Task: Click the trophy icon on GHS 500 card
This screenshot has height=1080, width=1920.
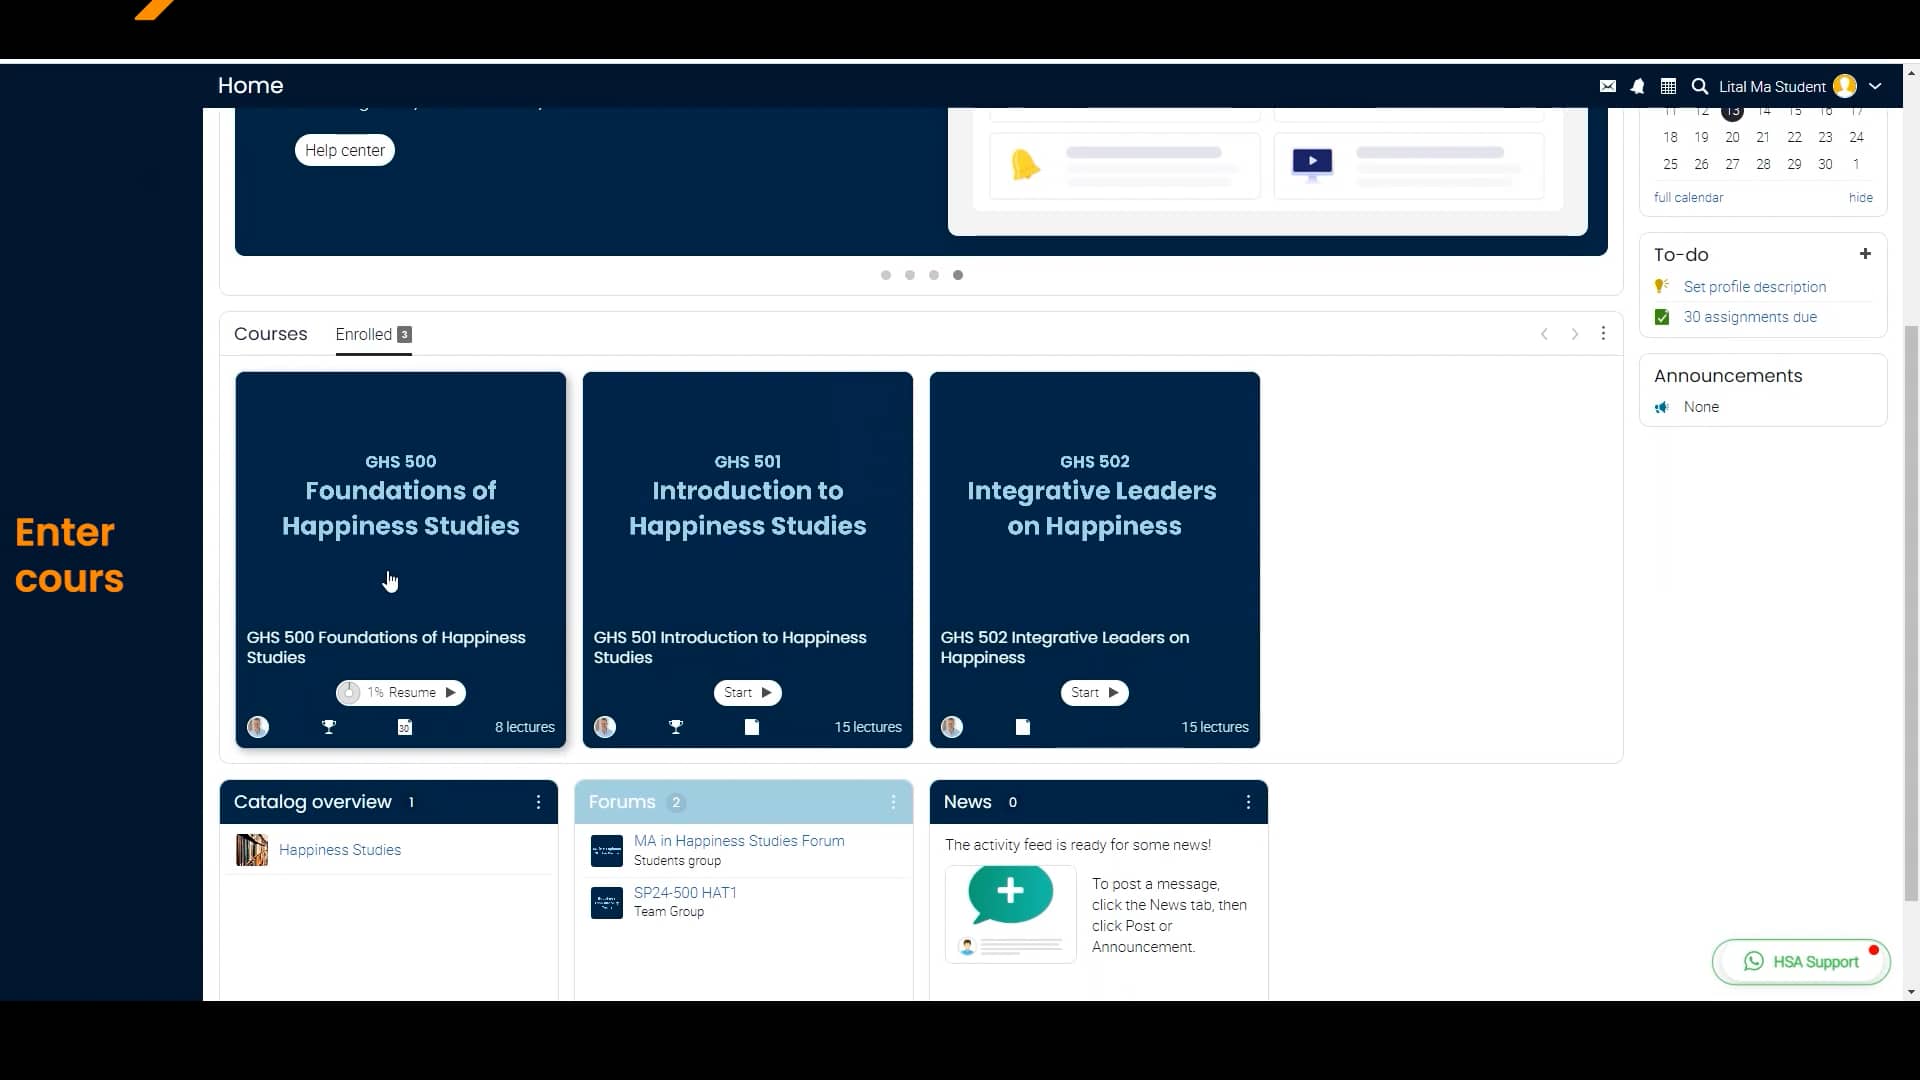Action: [x=329, y=727]
